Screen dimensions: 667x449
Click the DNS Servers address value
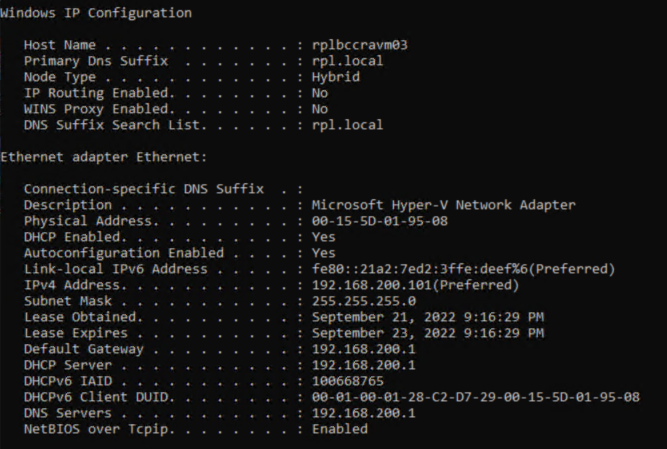[364, 414]
